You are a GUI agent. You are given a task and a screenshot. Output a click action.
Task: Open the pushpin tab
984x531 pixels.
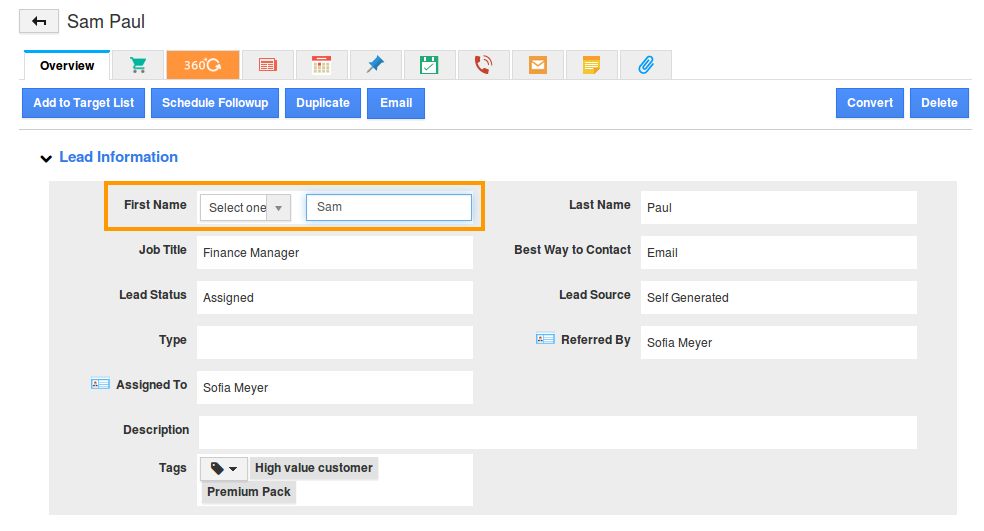pyautogui.click(x=375, y=65)
